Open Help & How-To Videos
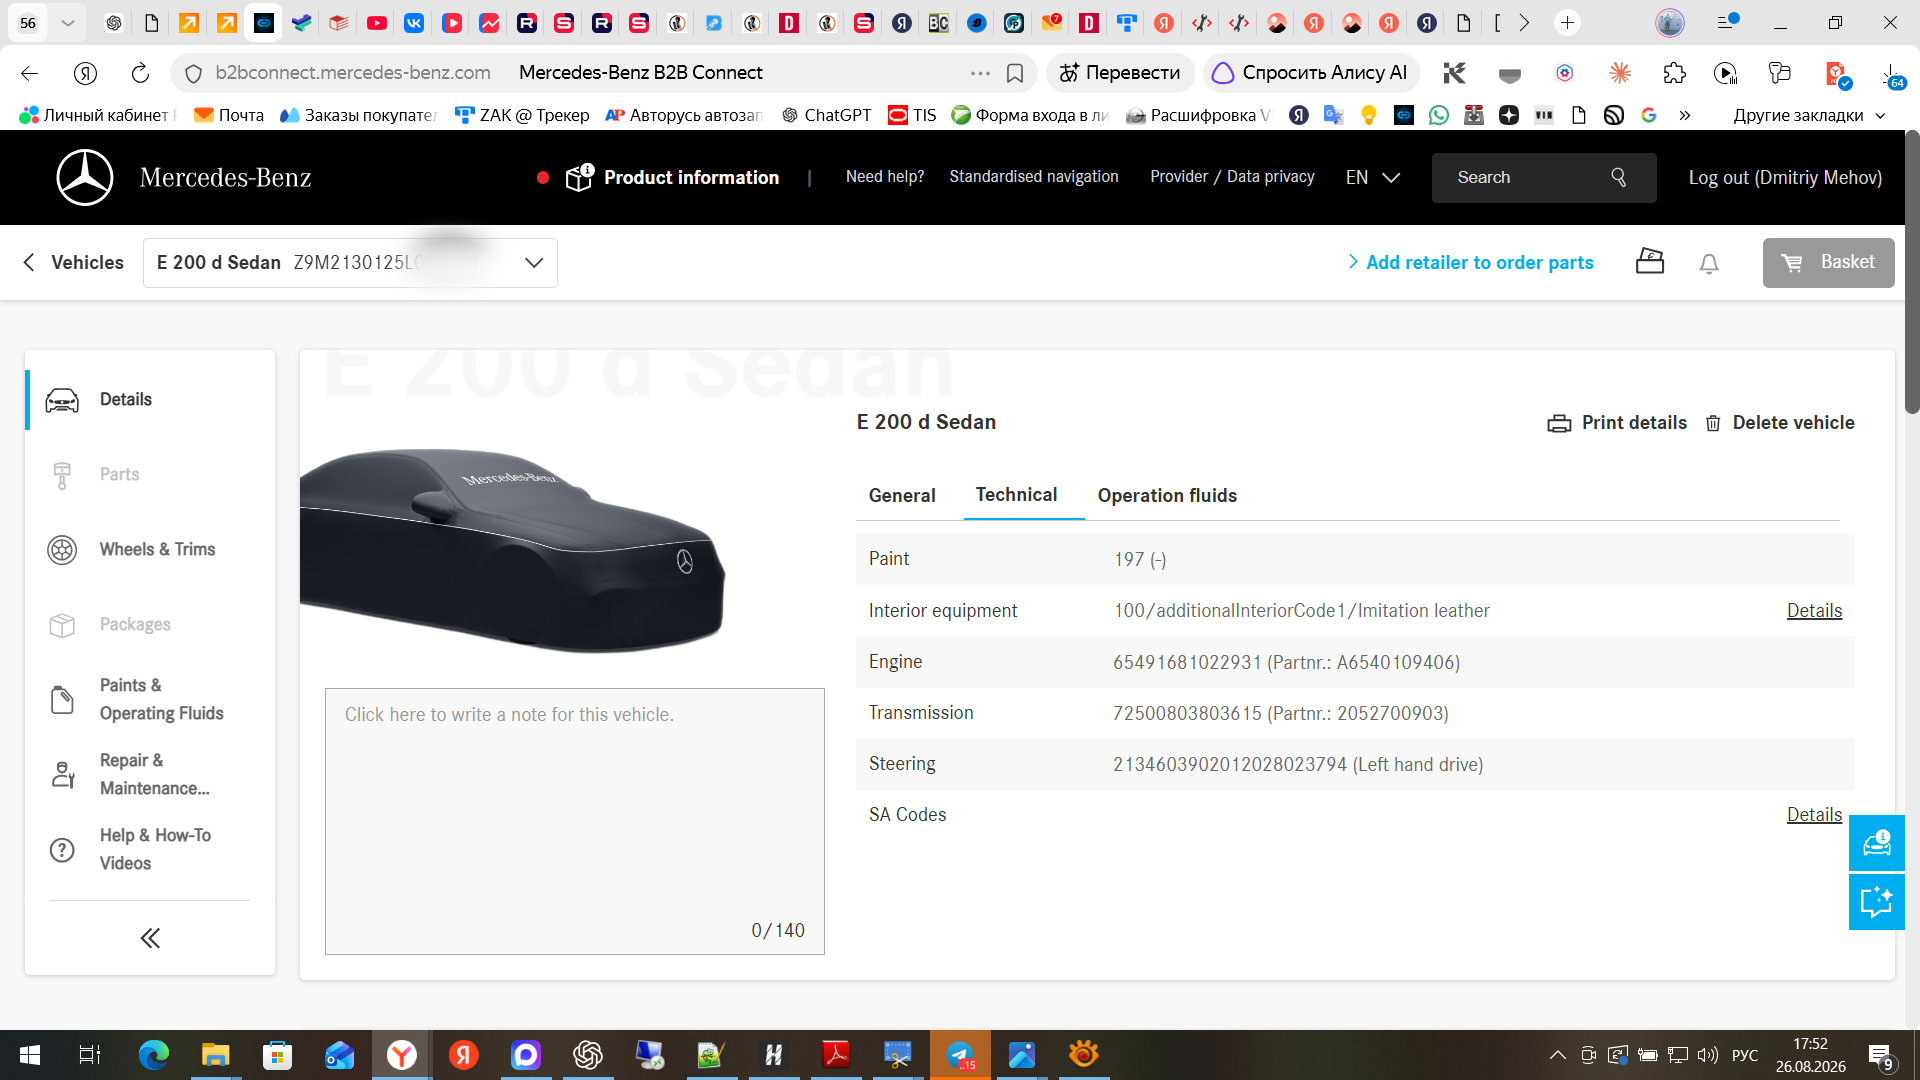Screen dimensions: 1920x1080 pos(150,849)
